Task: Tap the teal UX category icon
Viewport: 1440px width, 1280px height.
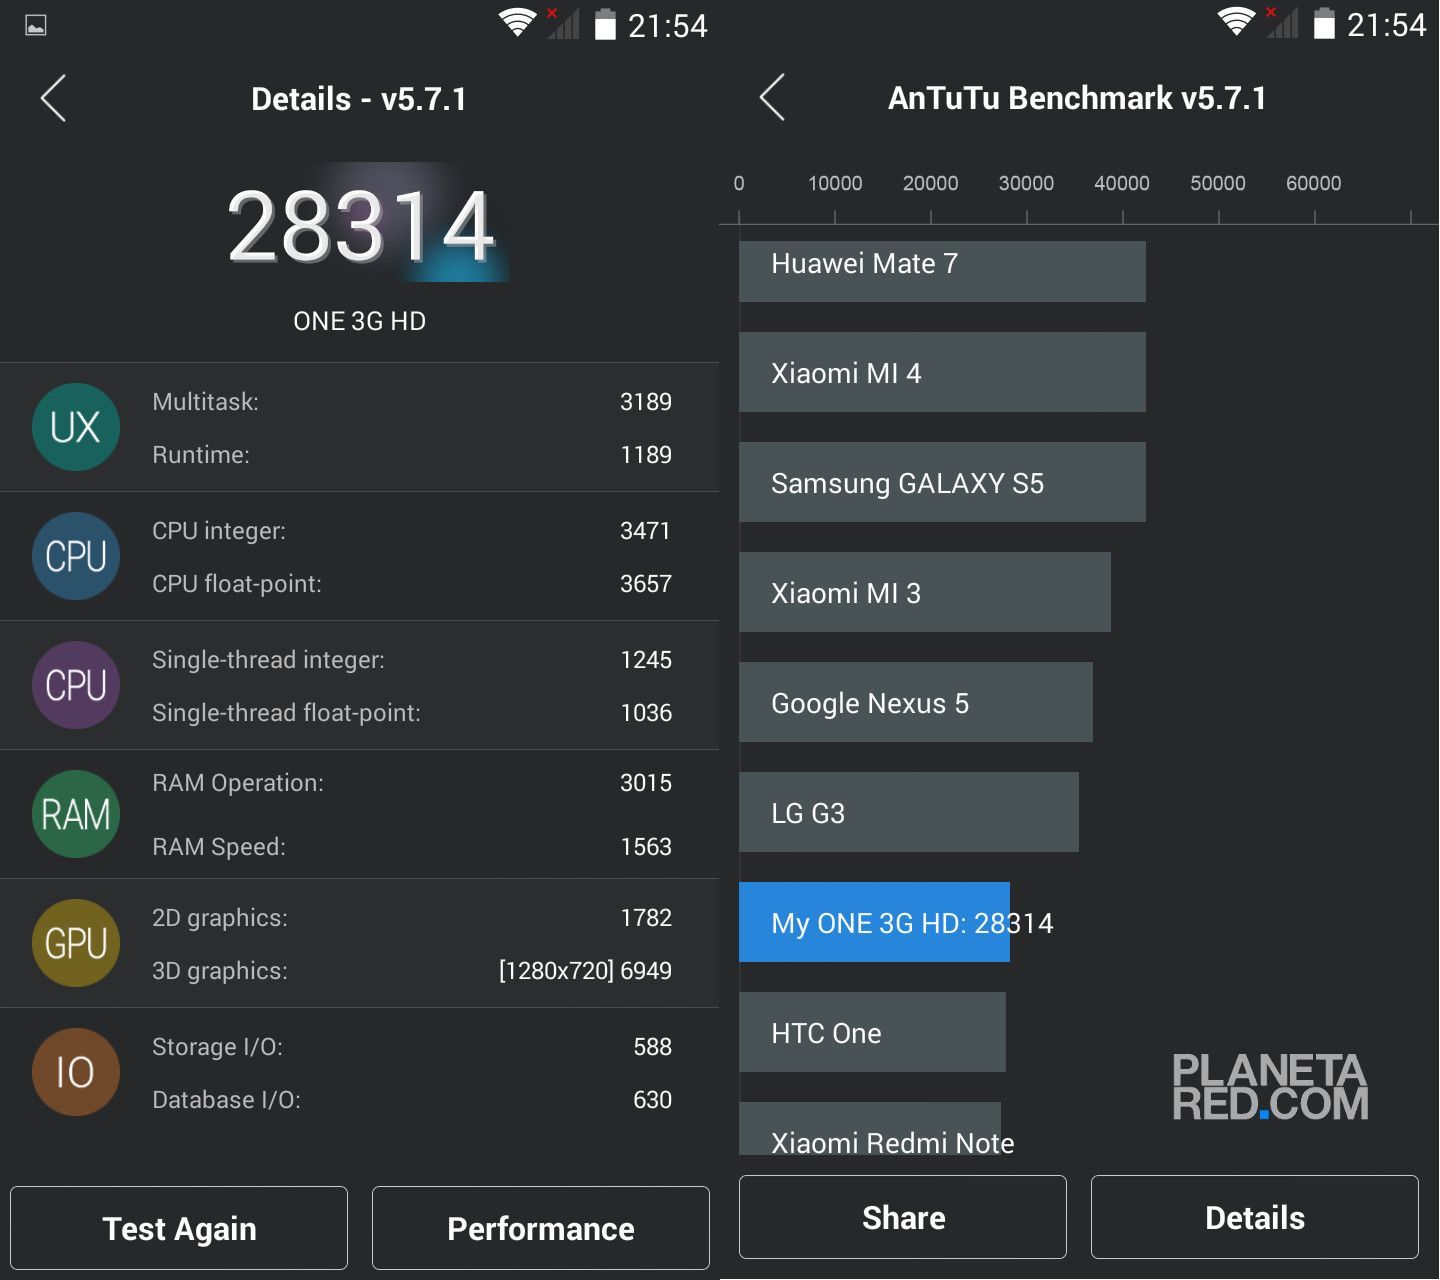Action: click(76, 427)
